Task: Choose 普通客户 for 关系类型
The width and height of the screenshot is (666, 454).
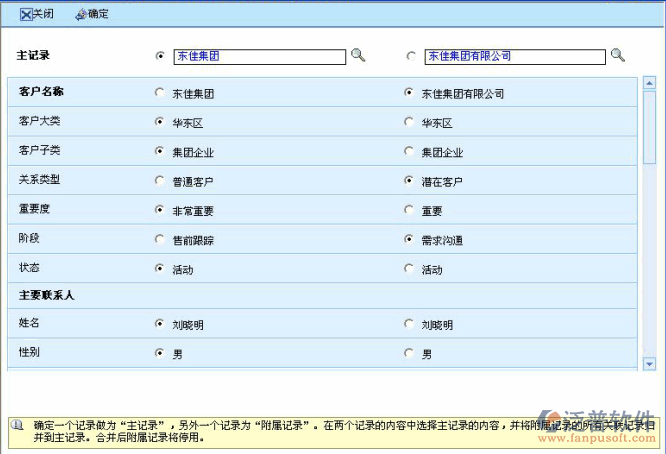Action: point(160,180)
